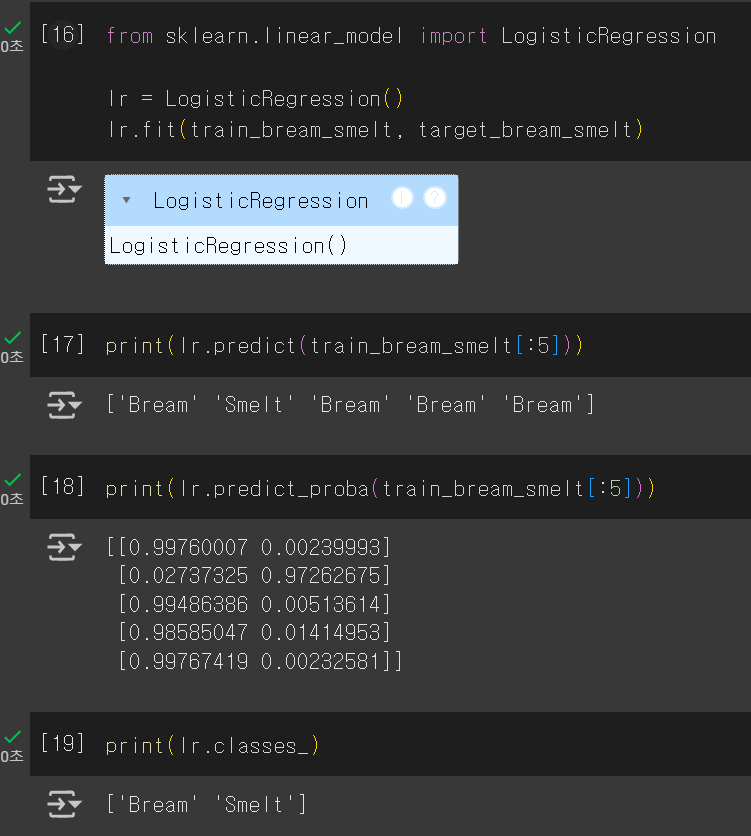Click the green checkmark beside cell 17

pyautogui.click(x=13, y=338)
